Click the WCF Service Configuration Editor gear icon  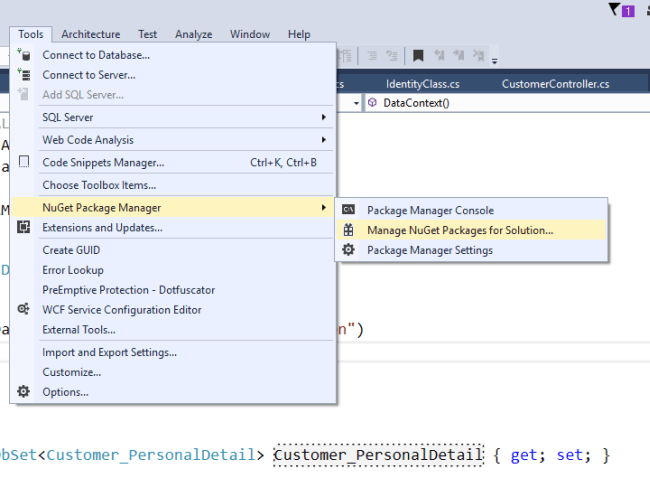pyautogui.click(x=24, y=310)
